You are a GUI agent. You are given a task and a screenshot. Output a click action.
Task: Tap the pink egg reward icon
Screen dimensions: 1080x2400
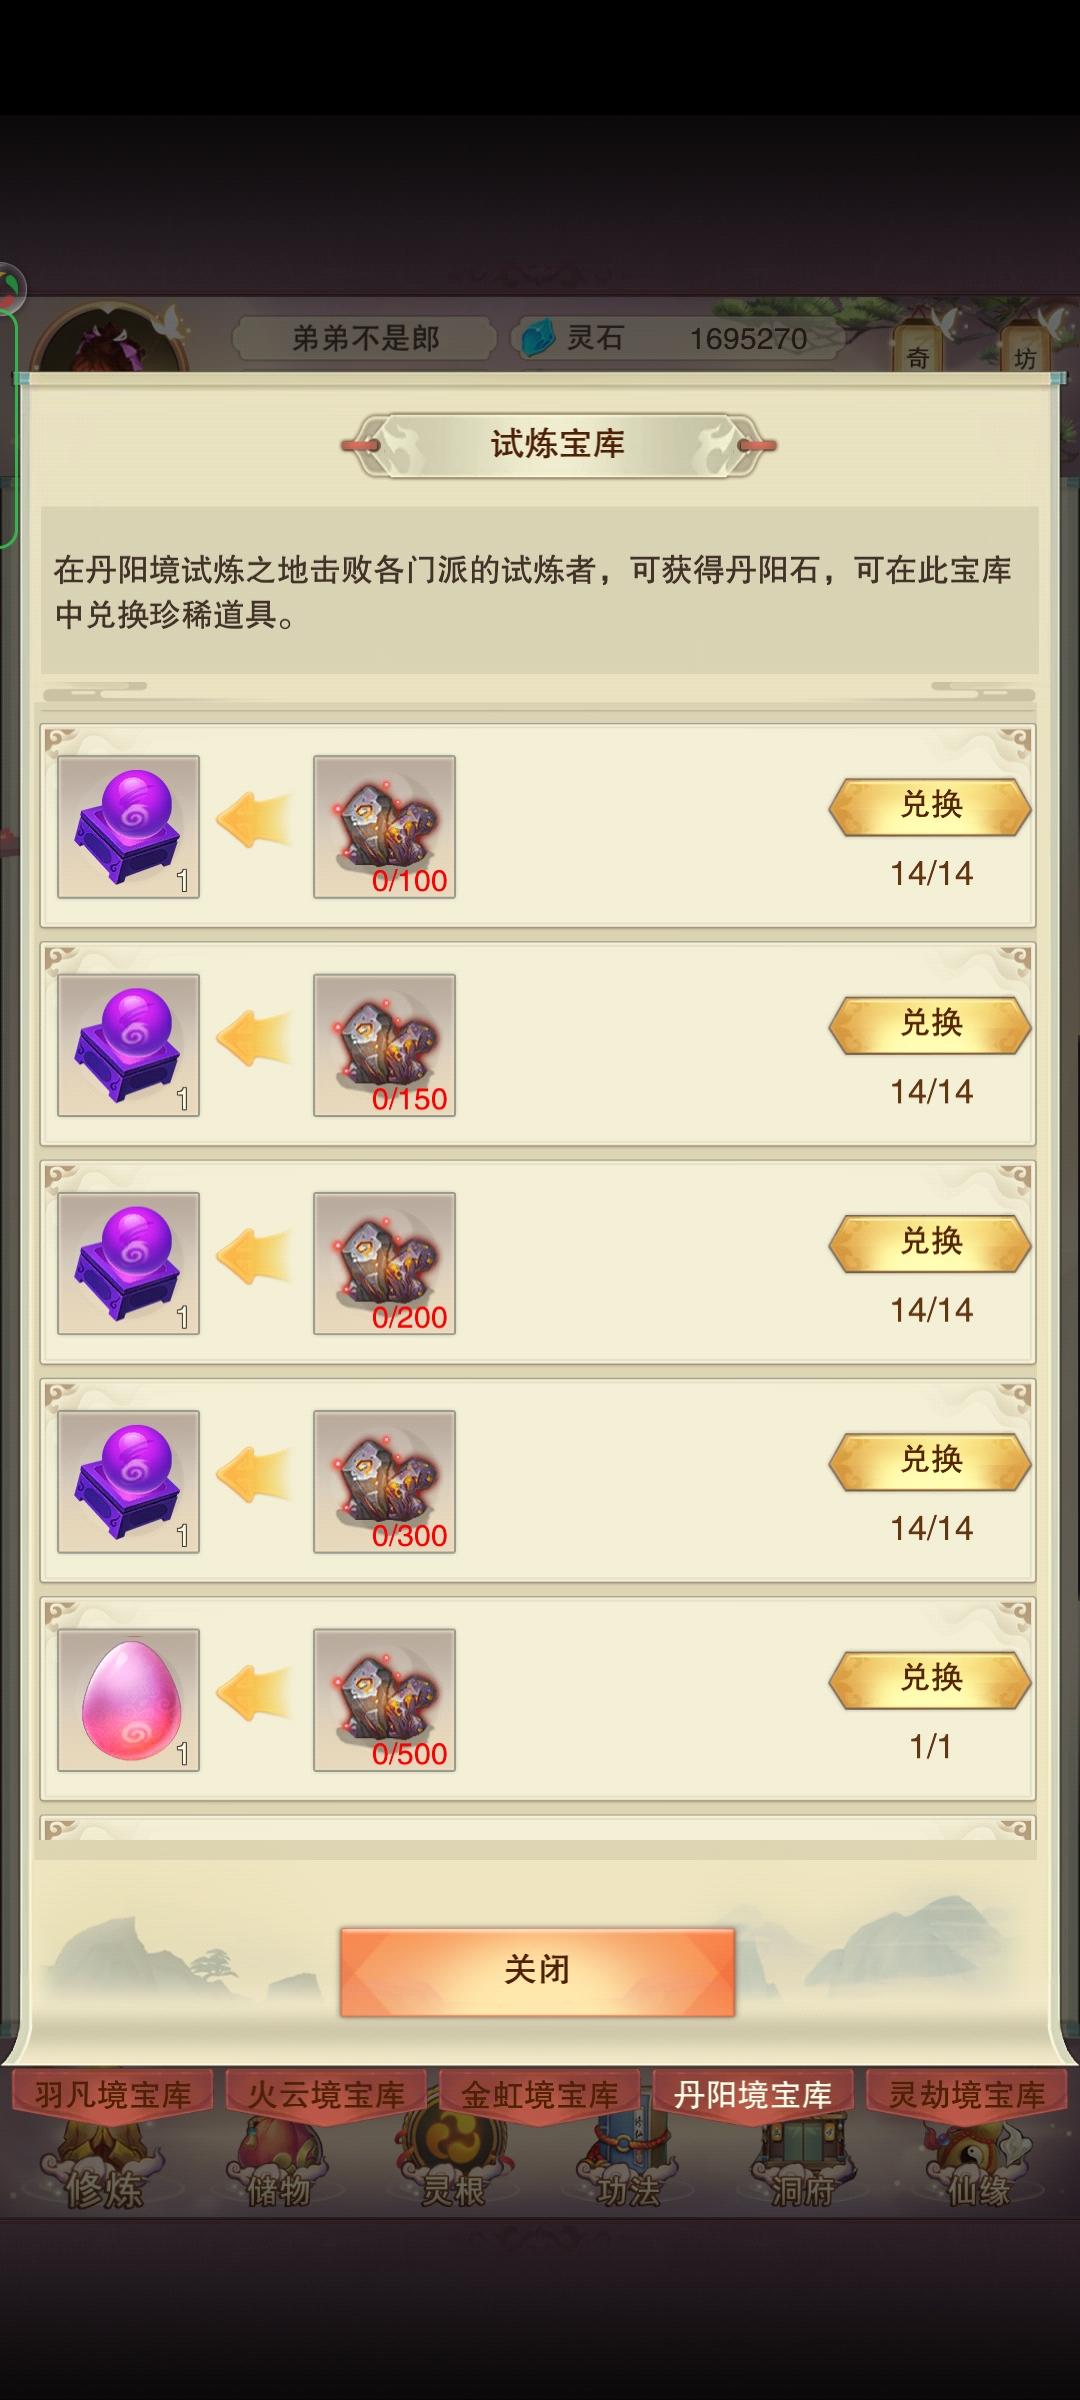pyautogui.click(x=129, y=1700)
